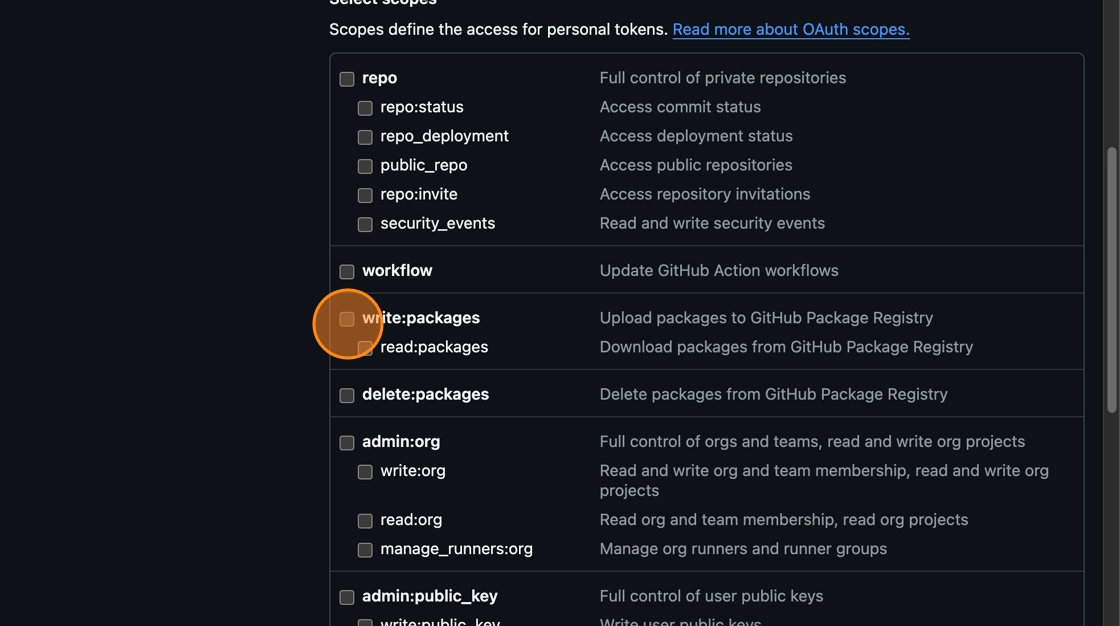
Task: Tick manage_runners:org checkbox
Action: [x=365, y=550]
